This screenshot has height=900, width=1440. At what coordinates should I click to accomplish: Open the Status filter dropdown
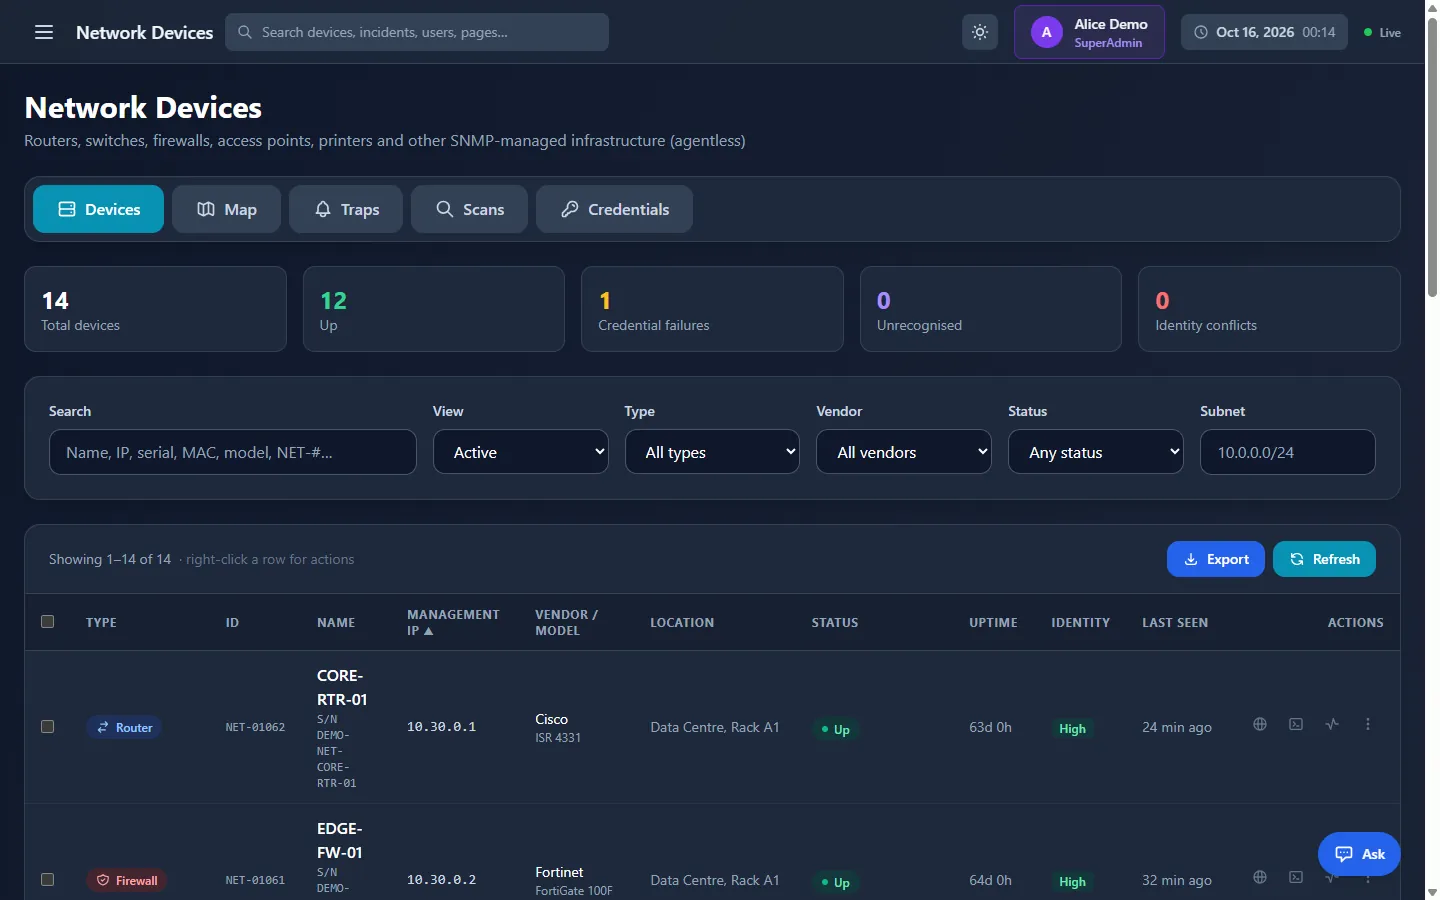click(x=1096, y=452)
